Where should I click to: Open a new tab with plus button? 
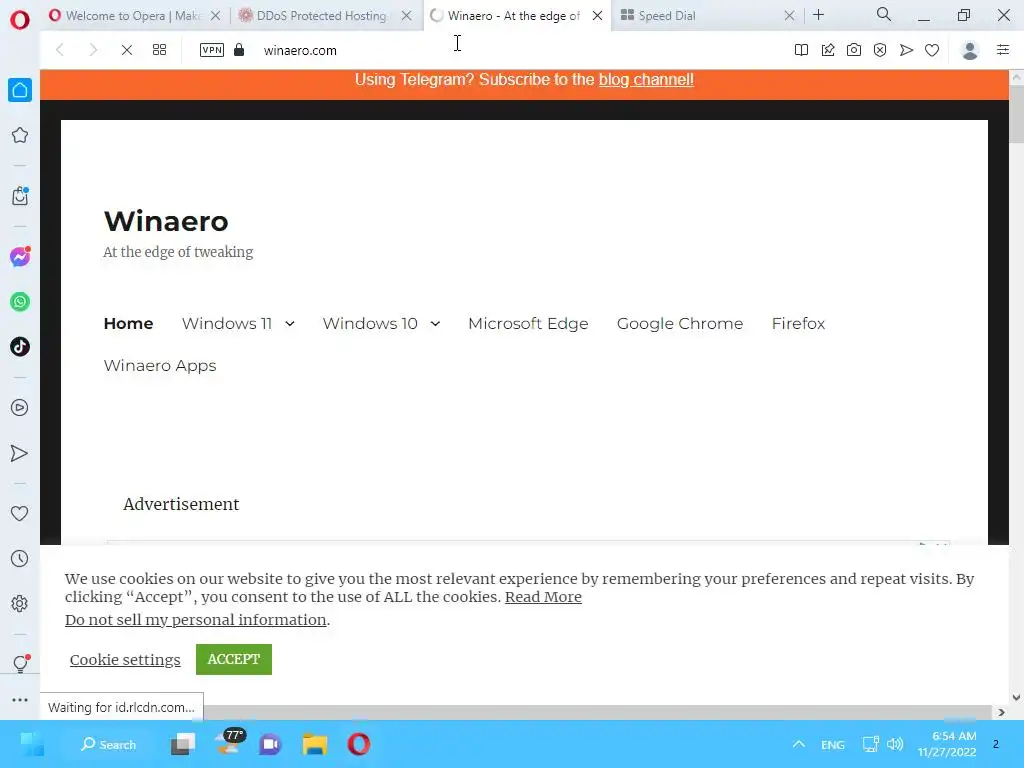coord(818,14)
